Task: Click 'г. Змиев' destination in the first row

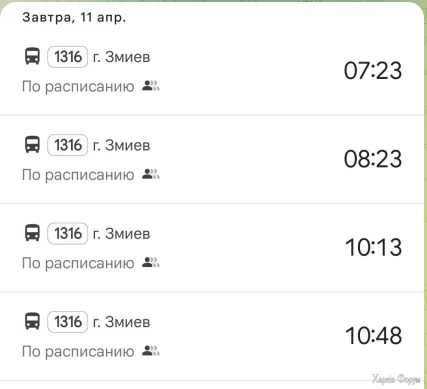Action: click(x=121, y=57)
